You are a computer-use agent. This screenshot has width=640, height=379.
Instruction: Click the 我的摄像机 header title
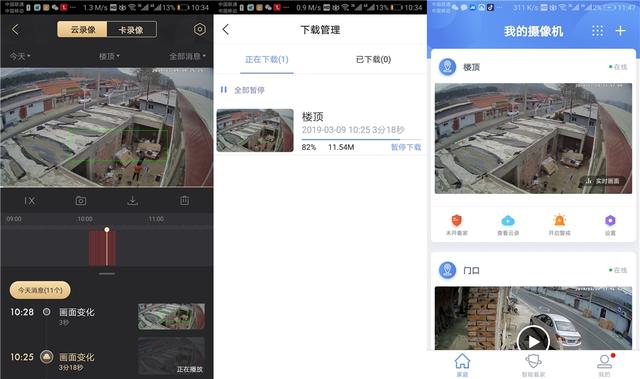(533, 31)
